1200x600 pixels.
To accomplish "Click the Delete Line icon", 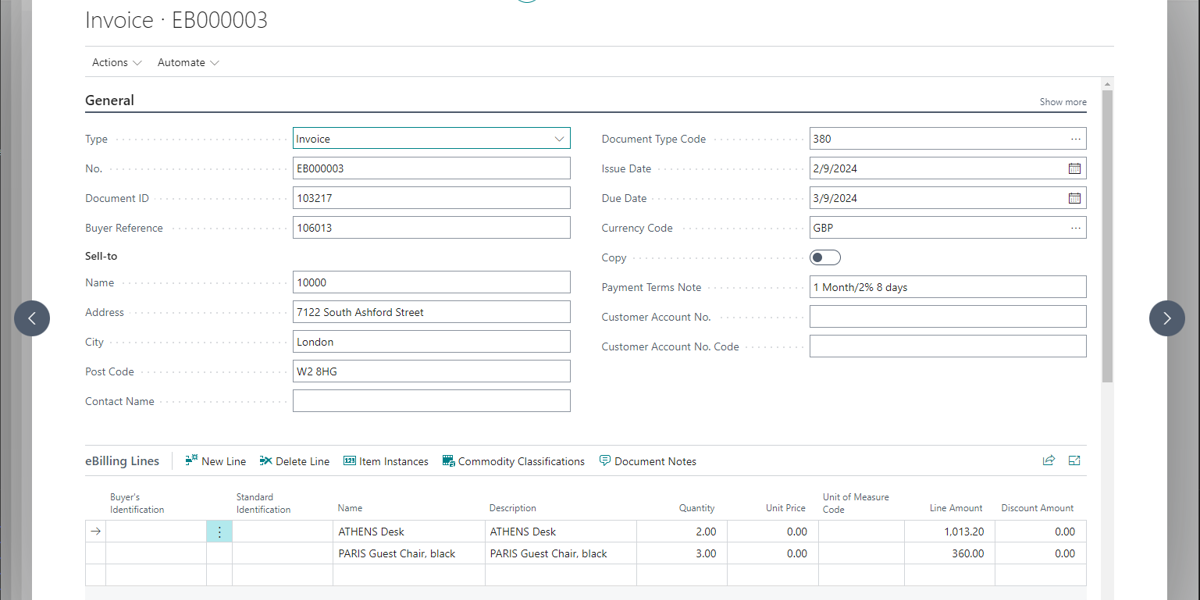I will click(266, 461).
